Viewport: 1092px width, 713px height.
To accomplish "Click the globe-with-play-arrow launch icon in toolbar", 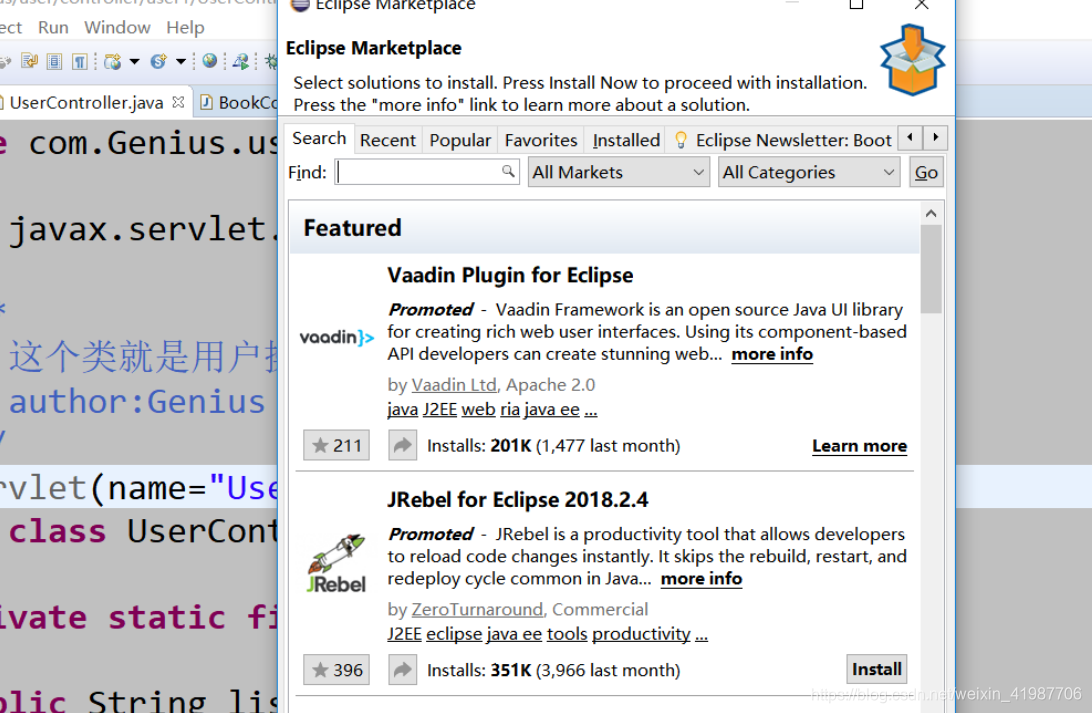I will tap(241, 61).
